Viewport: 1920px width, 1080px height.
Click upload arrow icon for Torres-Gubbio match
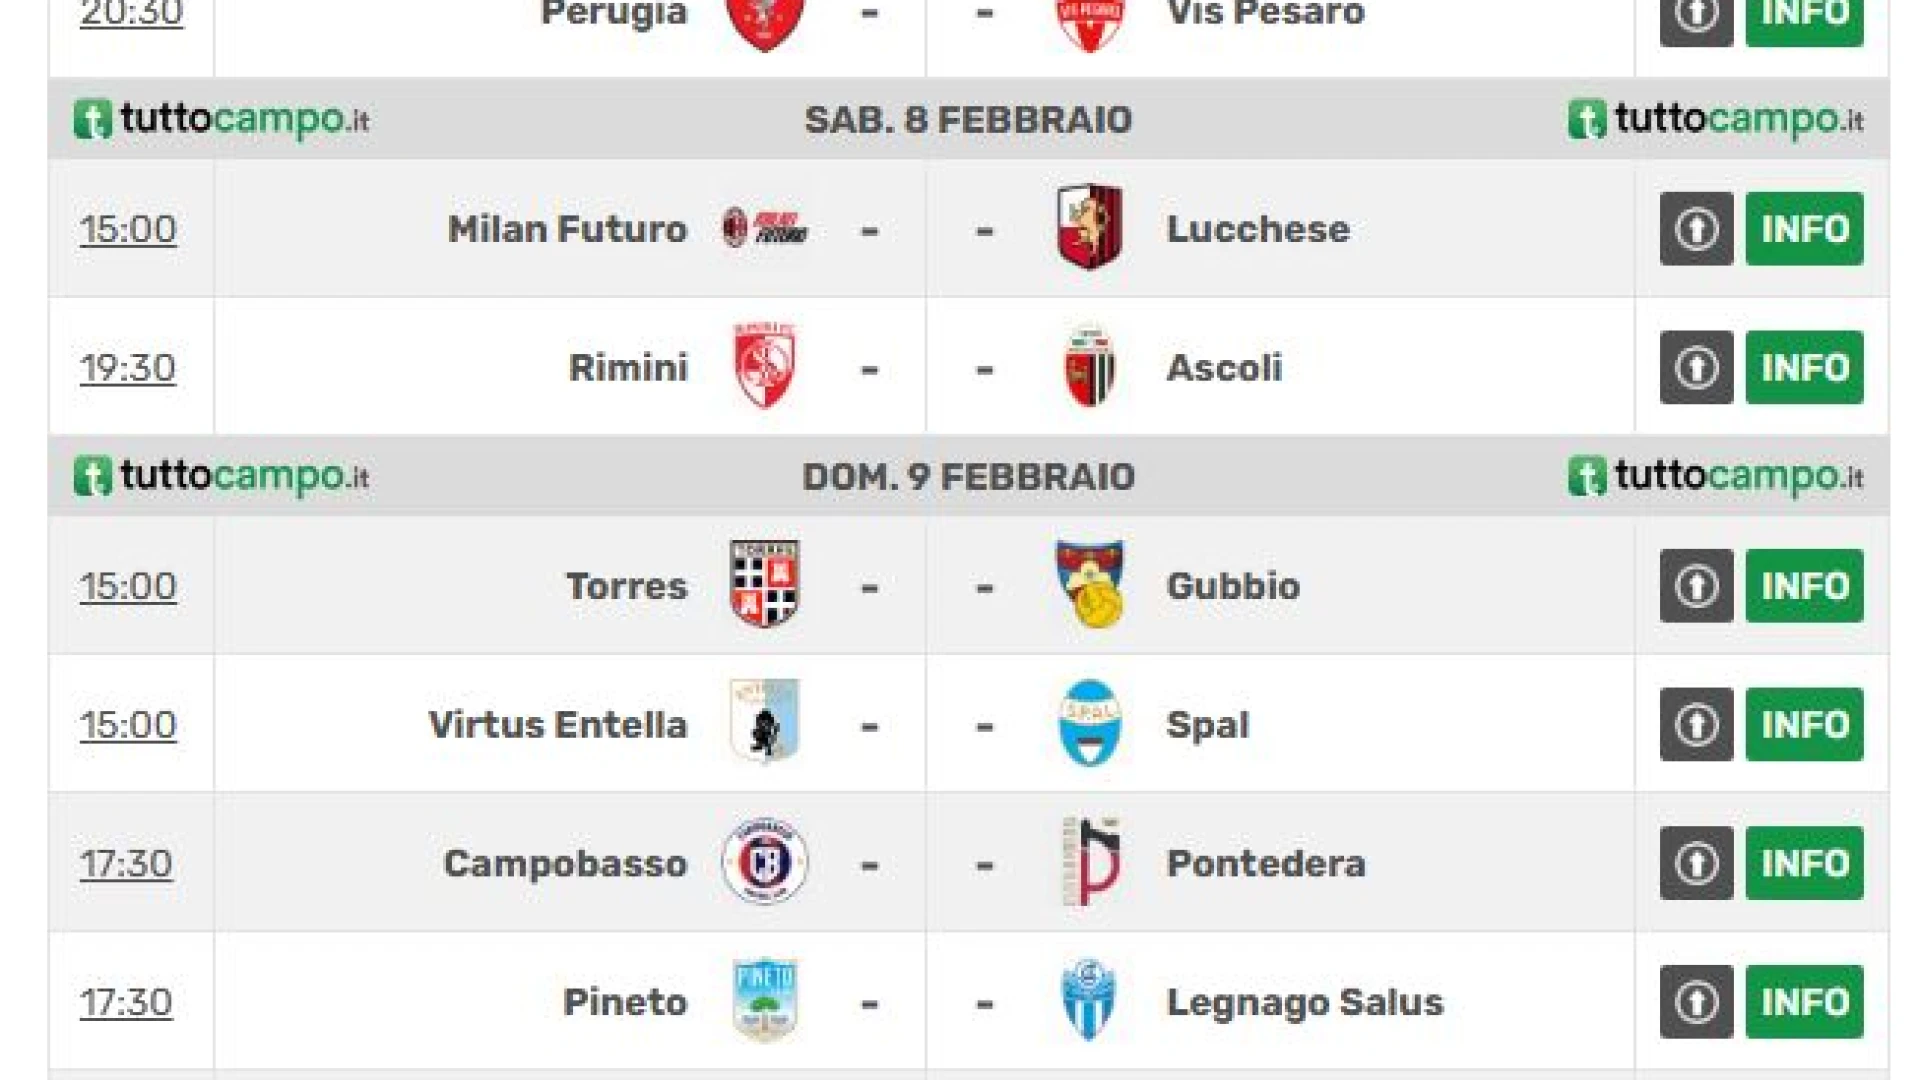pyautogui.click(x=1696, y=586)
